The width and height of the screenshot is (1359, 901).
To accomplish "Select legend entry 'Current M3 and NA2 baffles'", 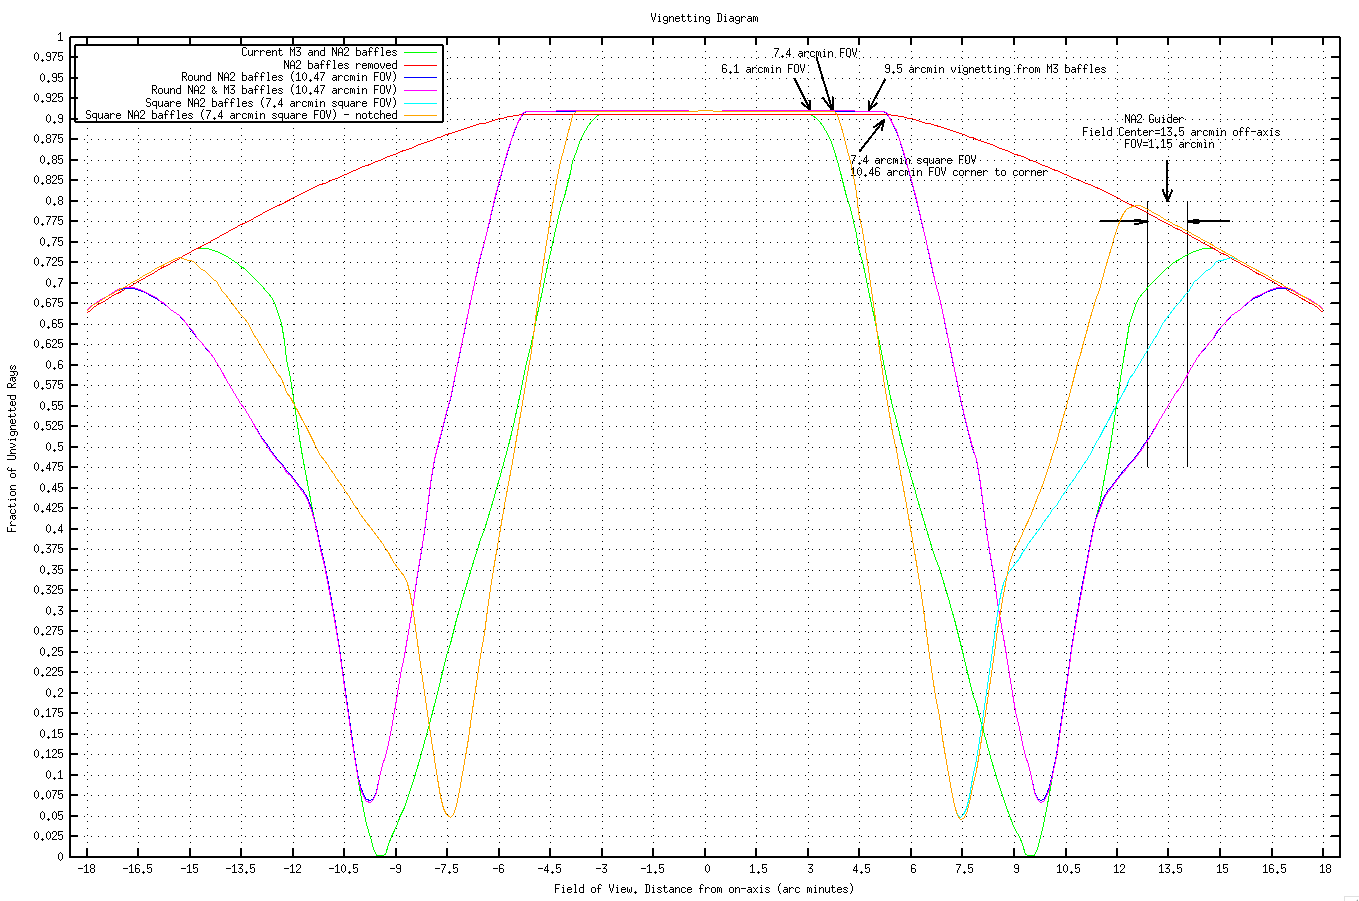I will 319,52.
